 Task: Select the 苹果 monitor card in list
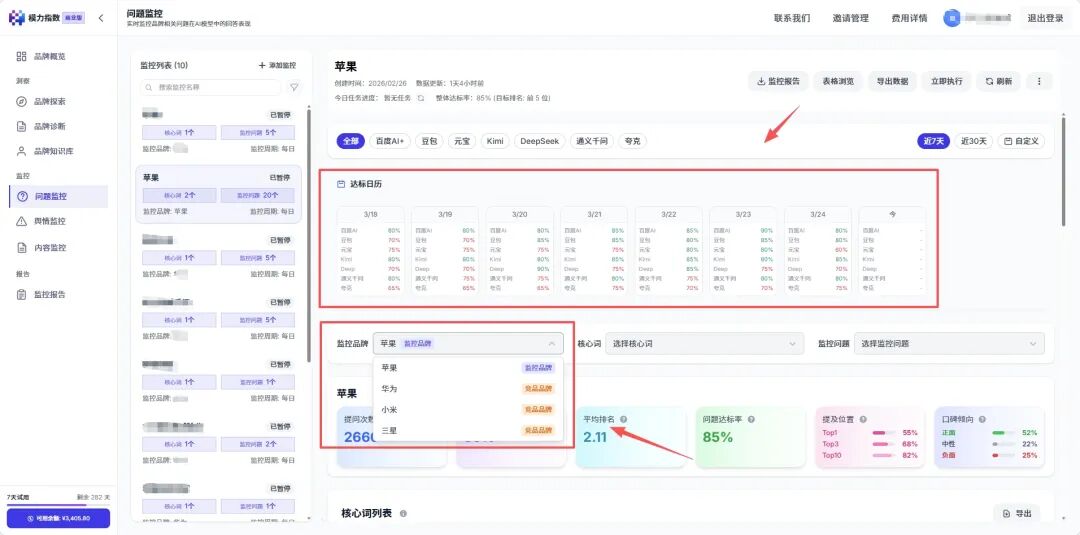[x=218, y=194]
